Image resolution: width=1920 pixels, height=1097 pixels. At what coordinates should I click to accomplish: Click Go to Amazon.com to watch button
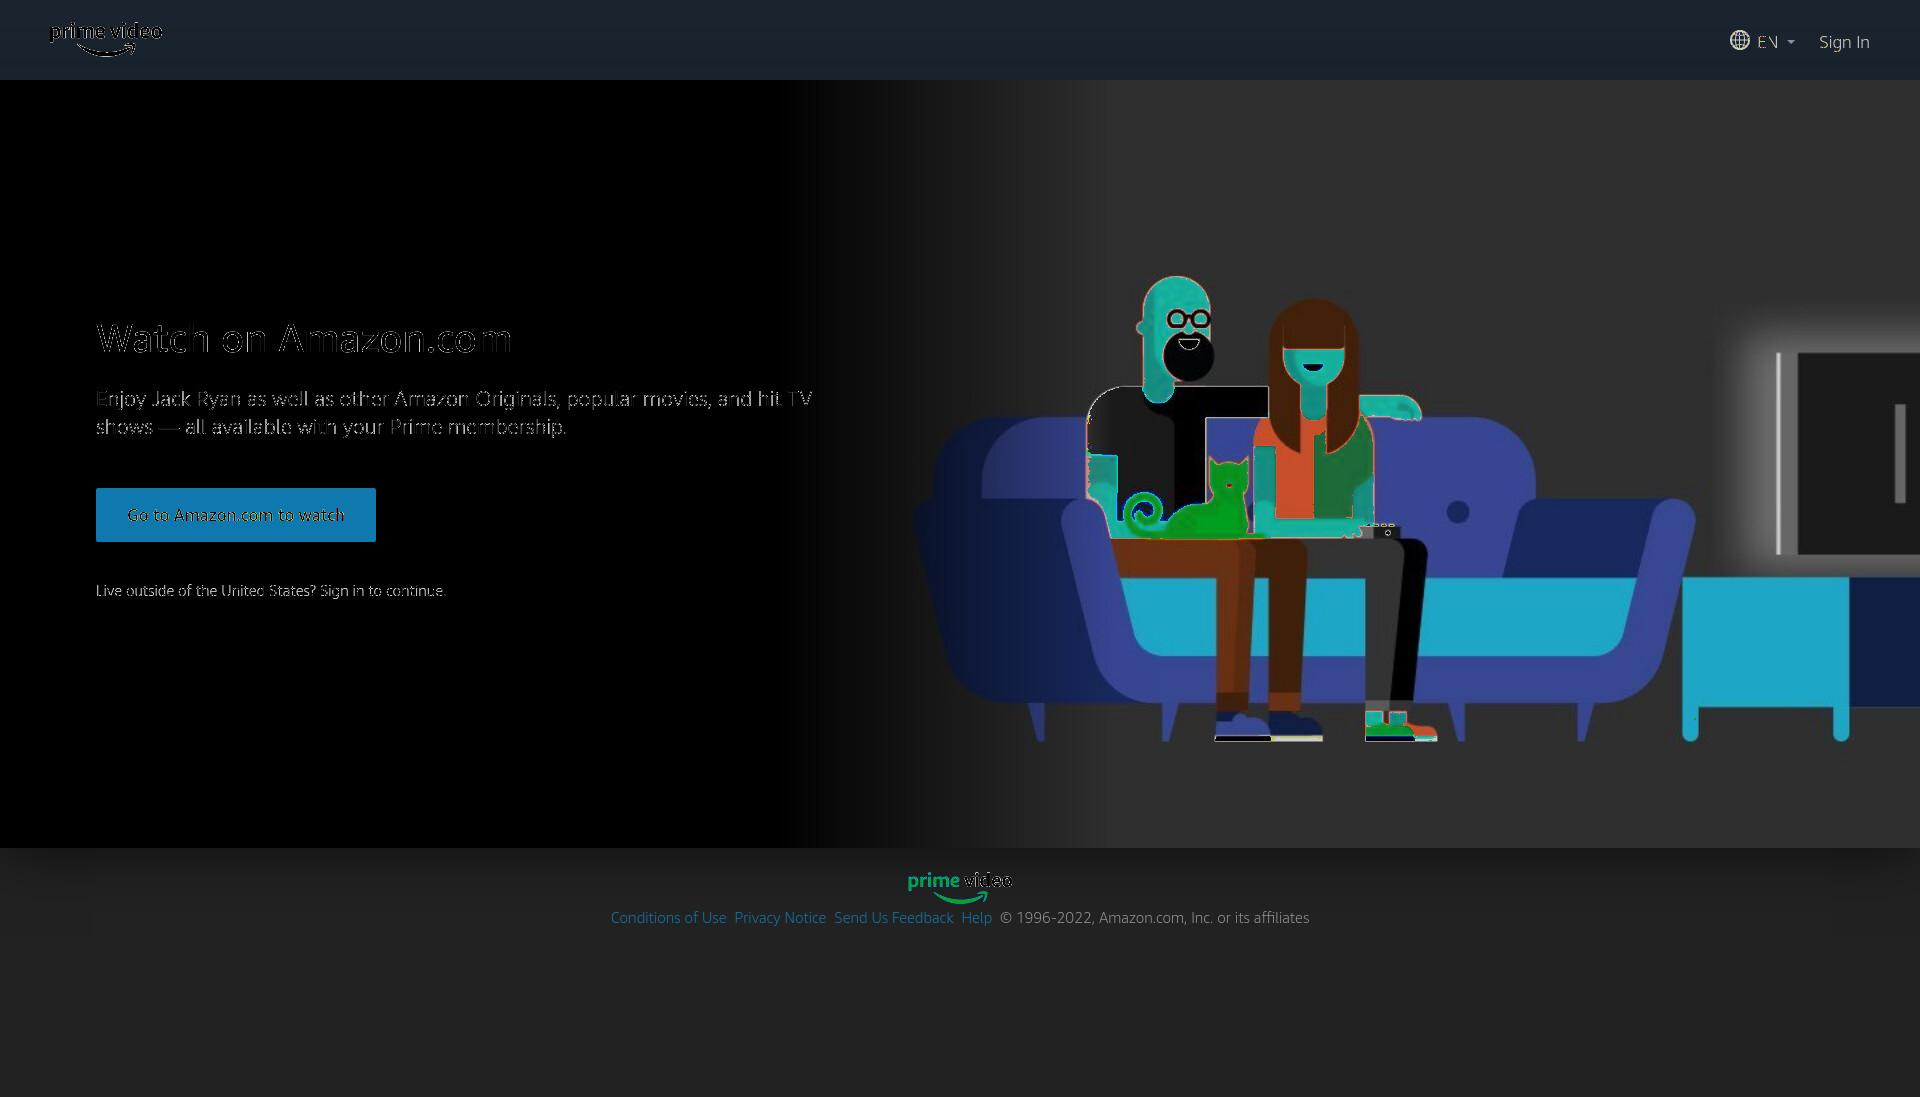pyautogui.click(x=236, y=515)
